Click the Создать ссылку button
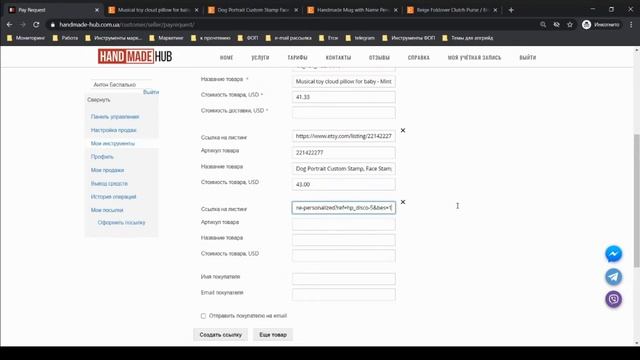 [220, 335]
